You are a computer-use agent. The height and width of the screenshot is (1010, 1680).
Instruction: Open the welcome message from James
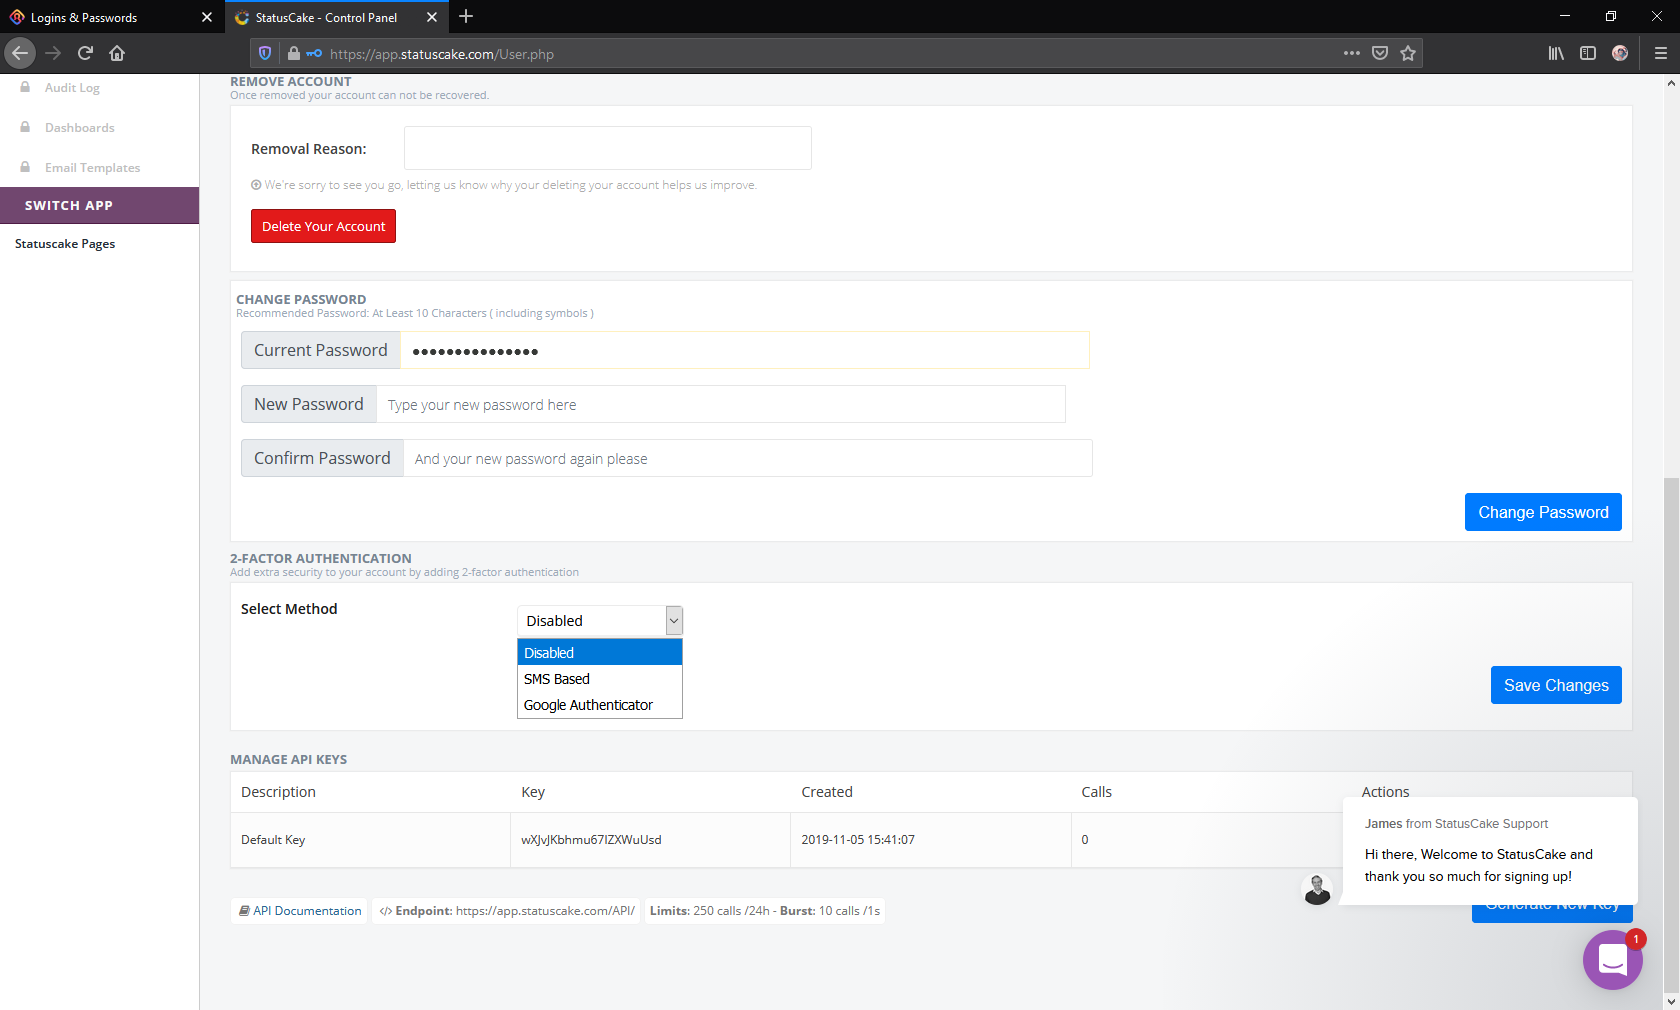coord(1489,851)
